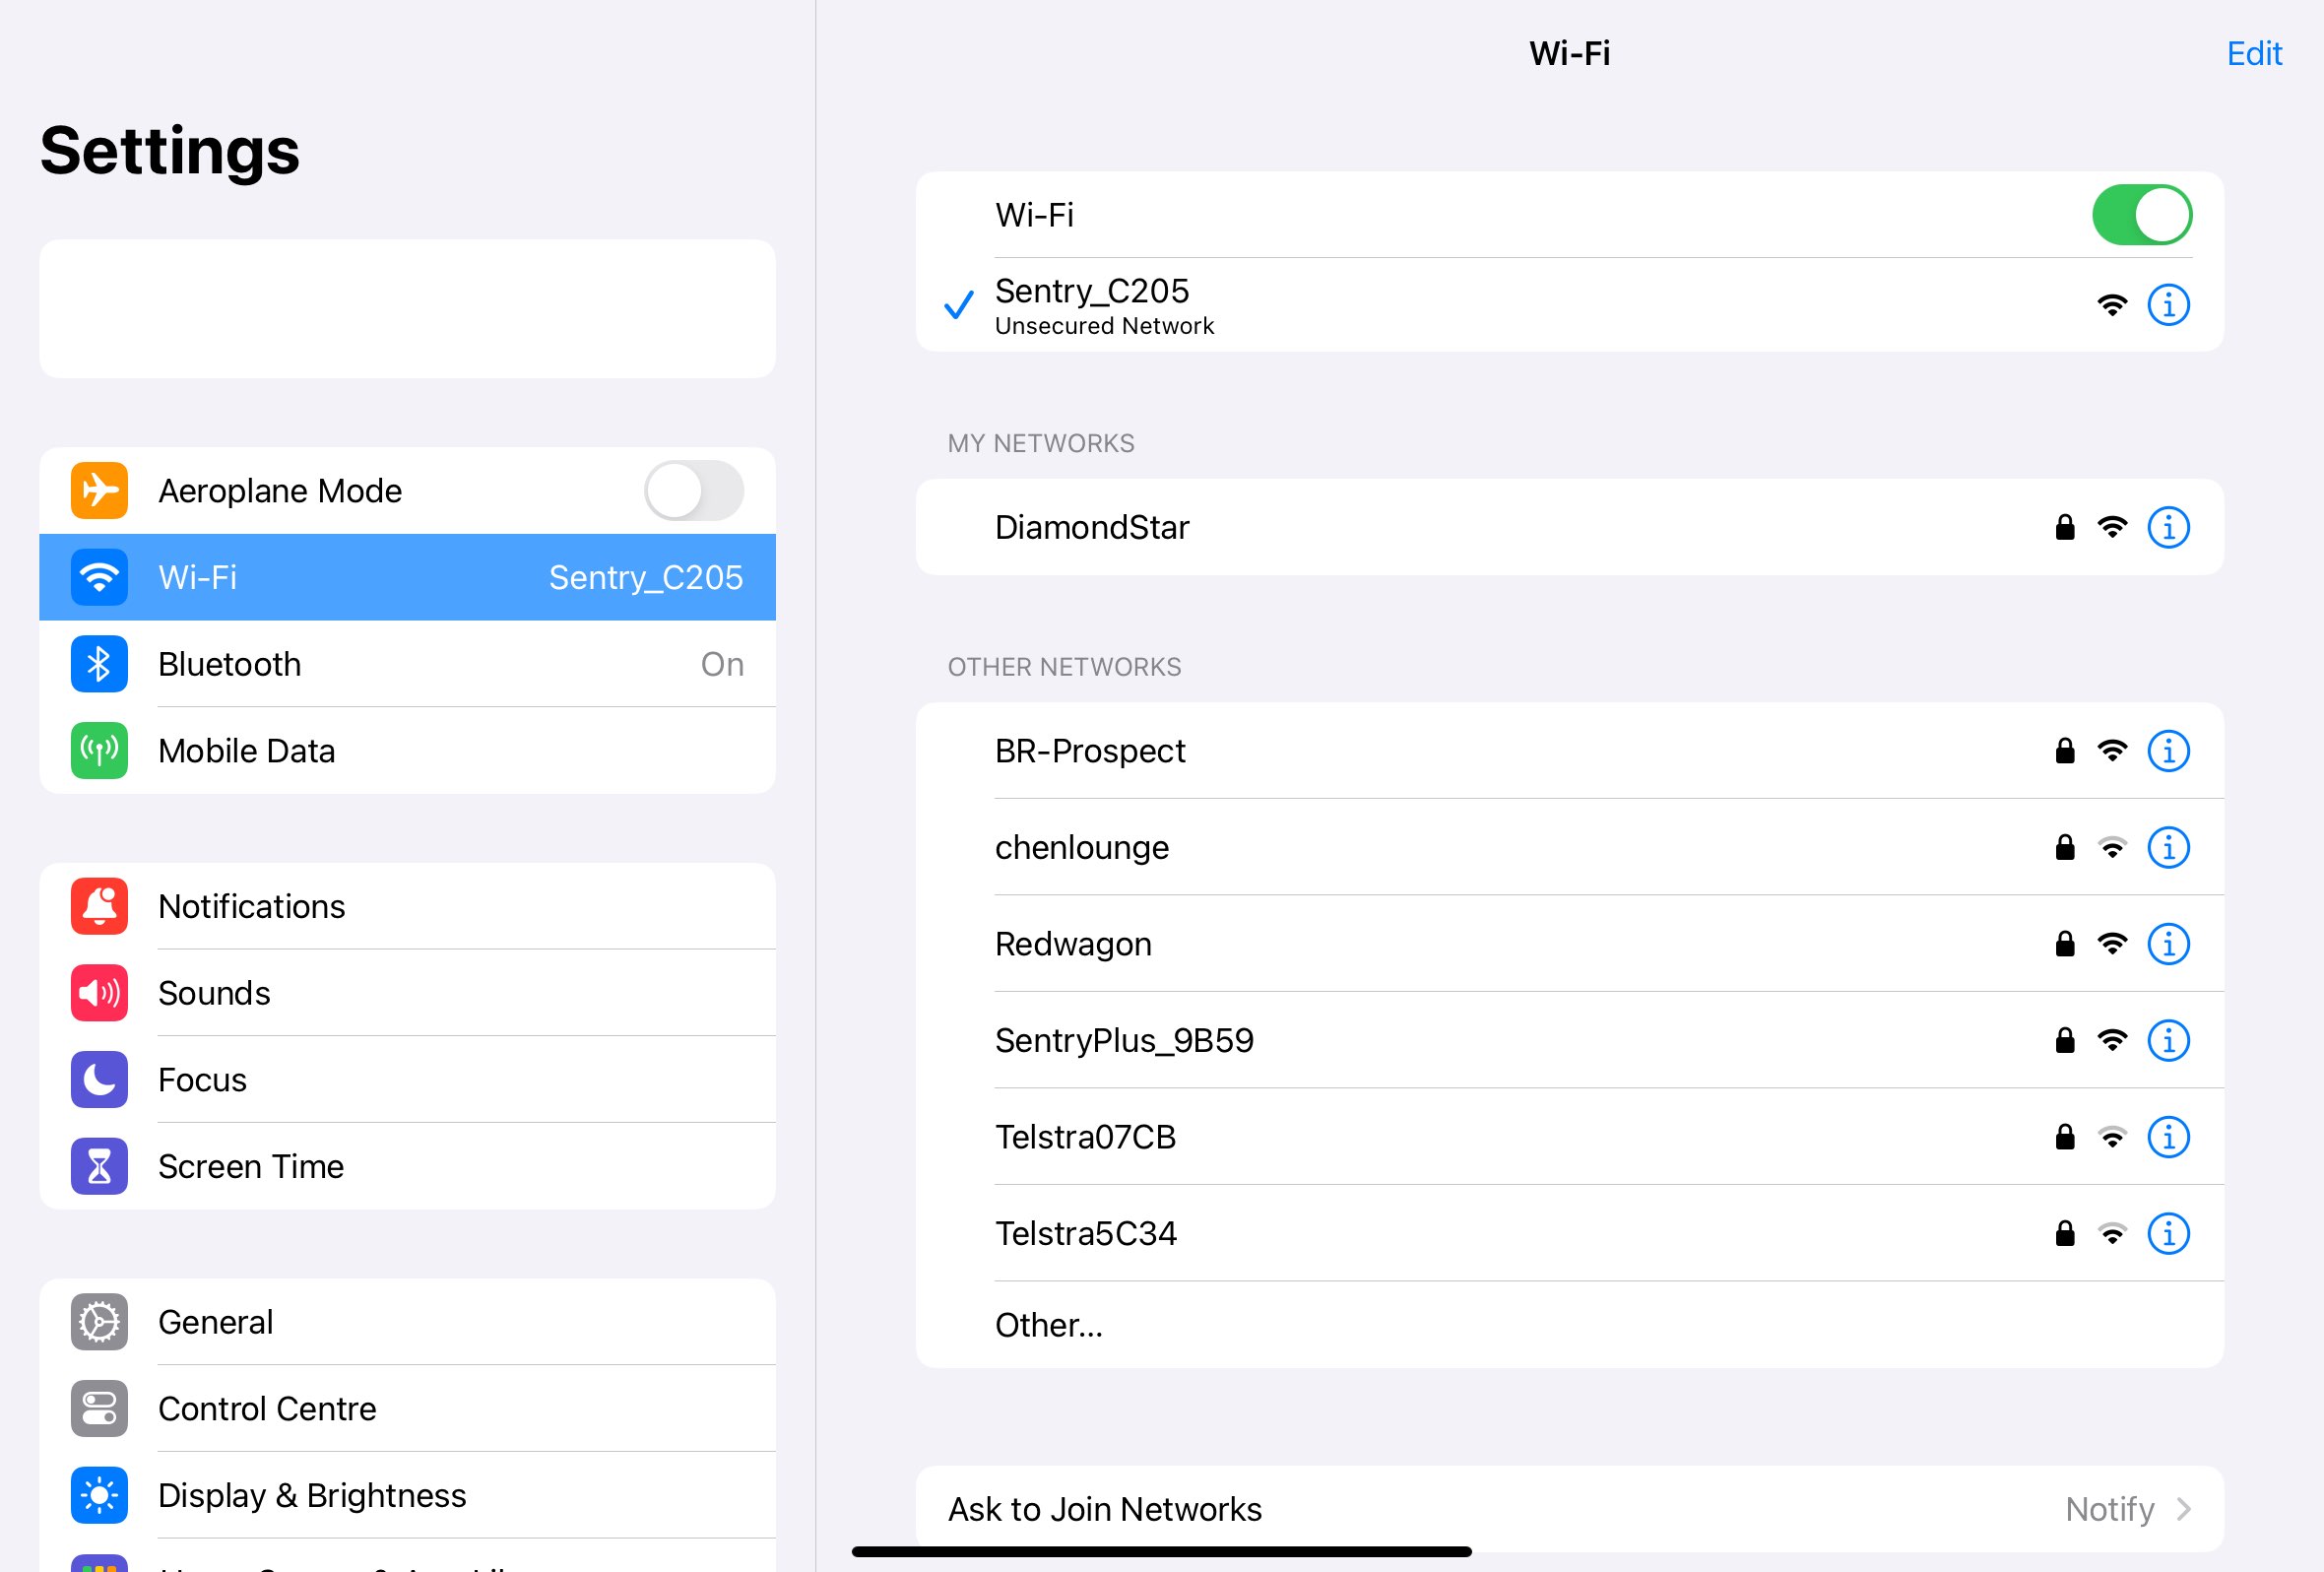Viewport: 2324px width, 1572px height.
Task: Open info icon for DiamondStar network
Action: pyautogui.click(x=2168, y=527)
